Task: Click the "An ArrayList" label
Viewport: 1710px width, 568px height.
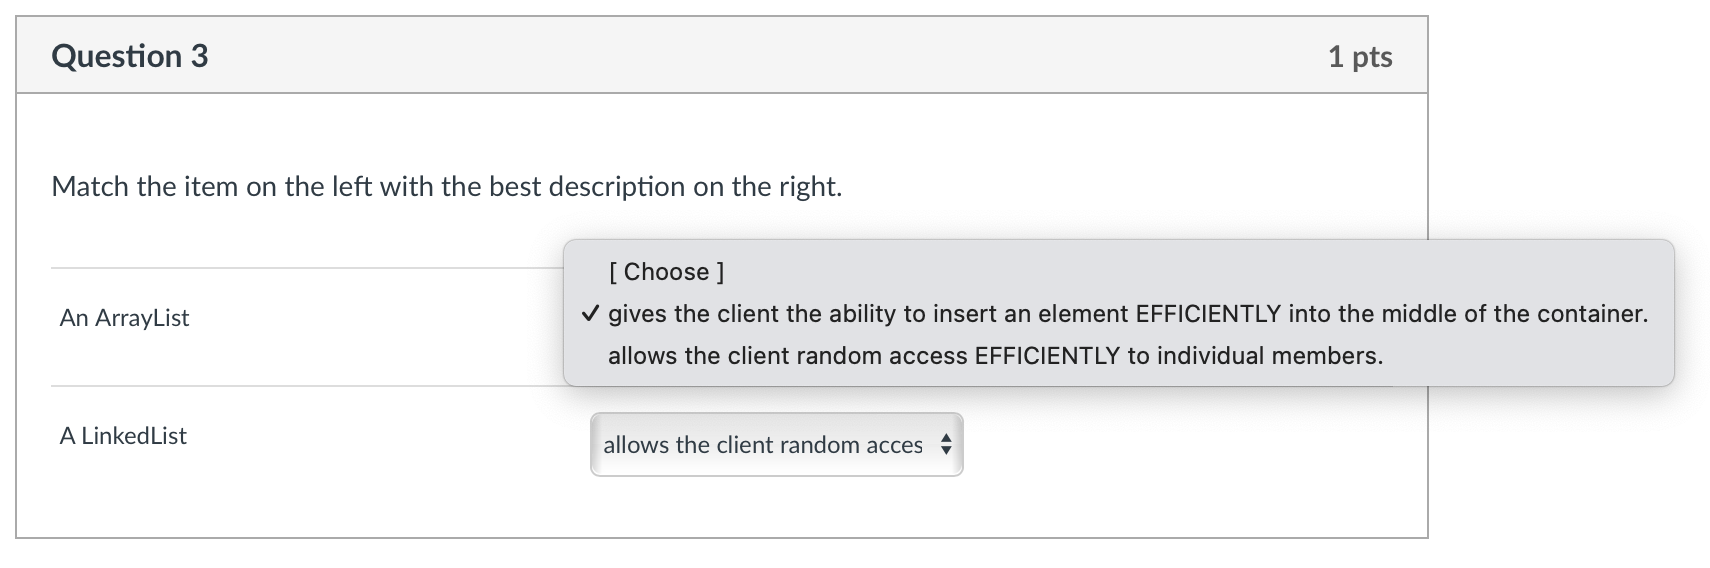Action: [125, 318]
